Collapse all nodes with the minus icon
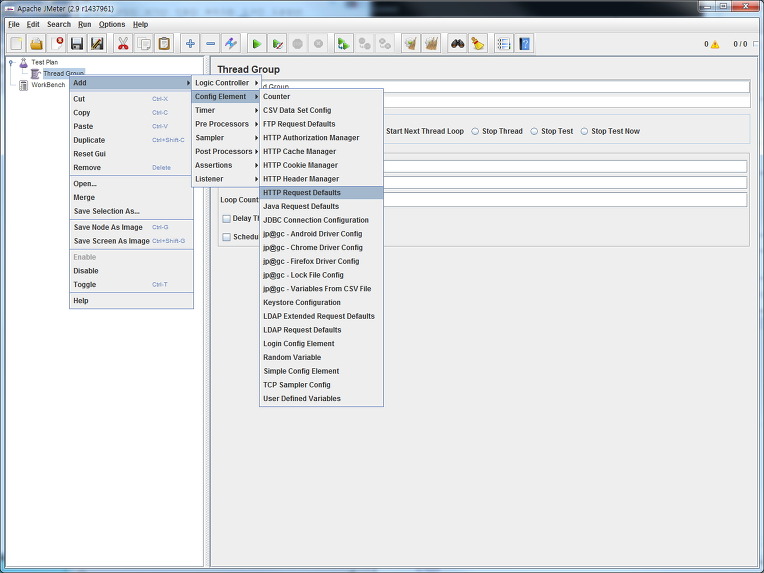The width and height of the screenshot is (764, 573). pos(210,44)
